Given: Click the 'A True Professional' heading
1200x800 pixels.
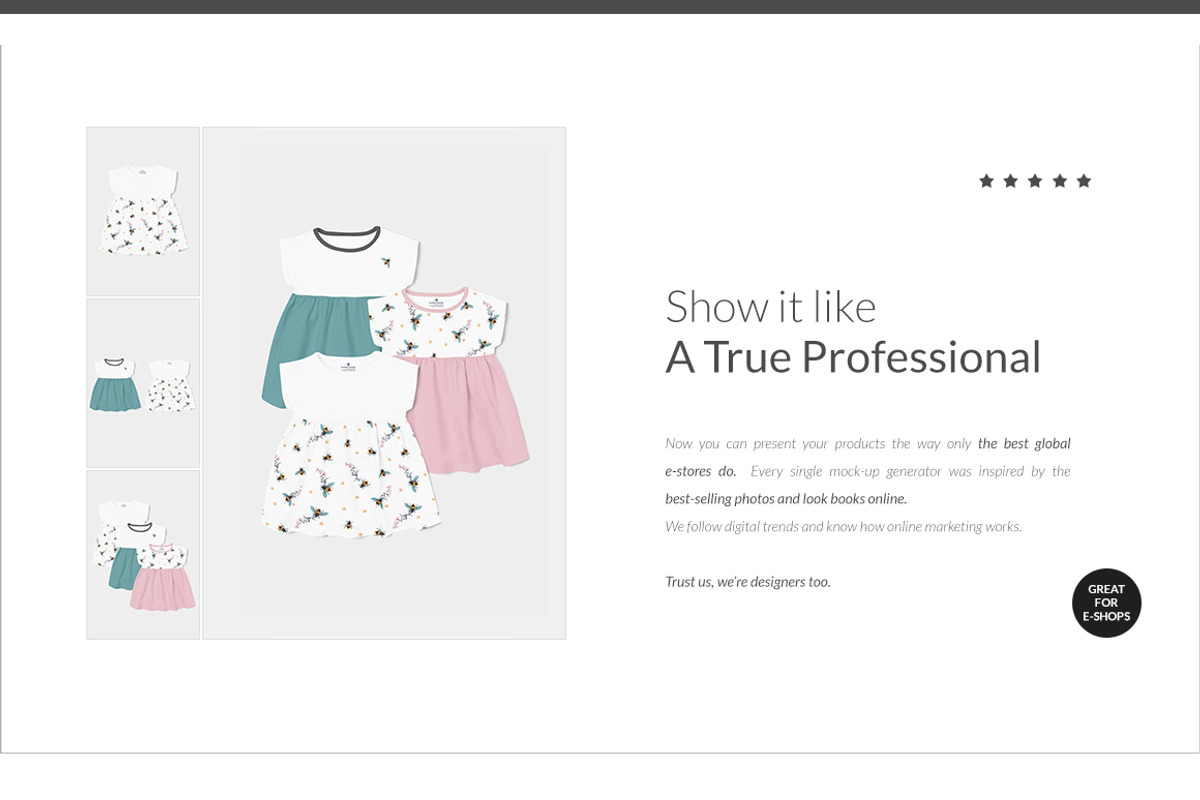Looking at the screenshot, I should click(x=853, y=358).
